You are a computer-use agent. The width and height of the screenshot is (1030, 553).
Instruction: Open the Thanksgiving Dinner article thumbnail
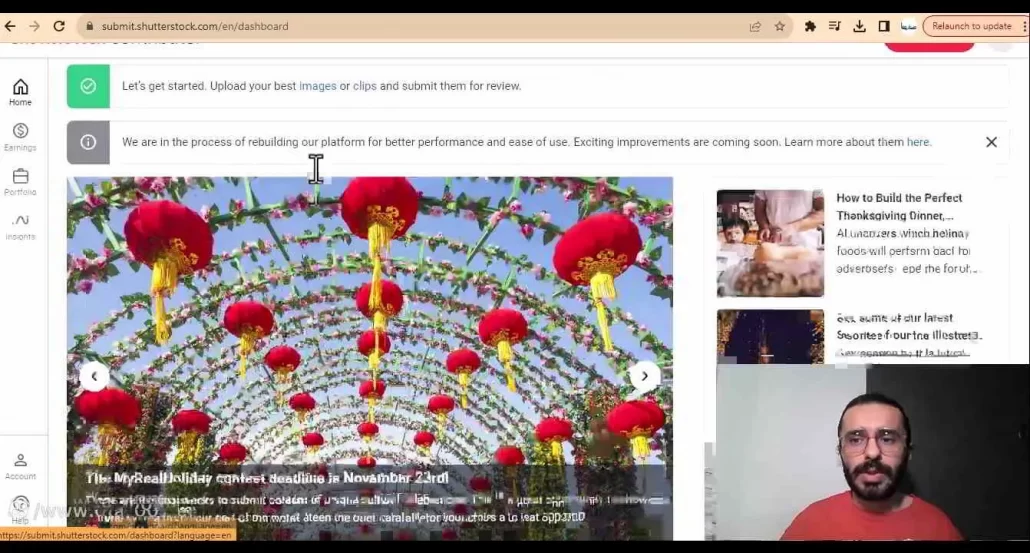click(x=770, y=243)
